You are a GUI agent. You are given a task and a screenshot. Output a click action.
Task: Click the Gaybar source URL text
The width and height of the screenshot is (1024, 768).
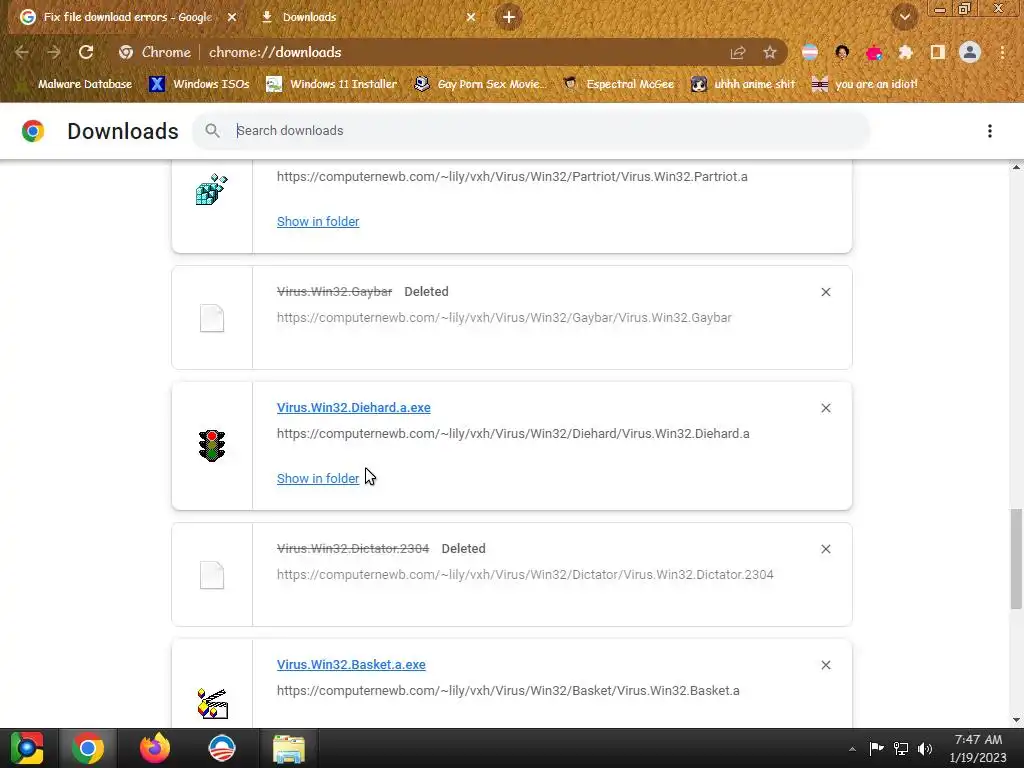(x=504, y=318)
